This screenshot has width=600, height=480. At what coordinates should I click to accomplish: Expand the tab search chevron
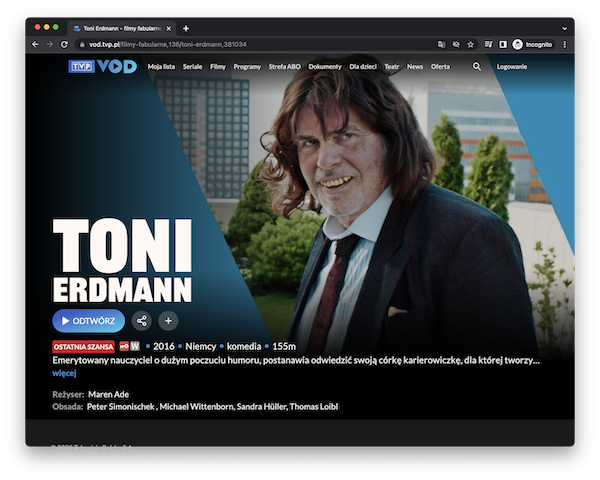coord(564,28)
